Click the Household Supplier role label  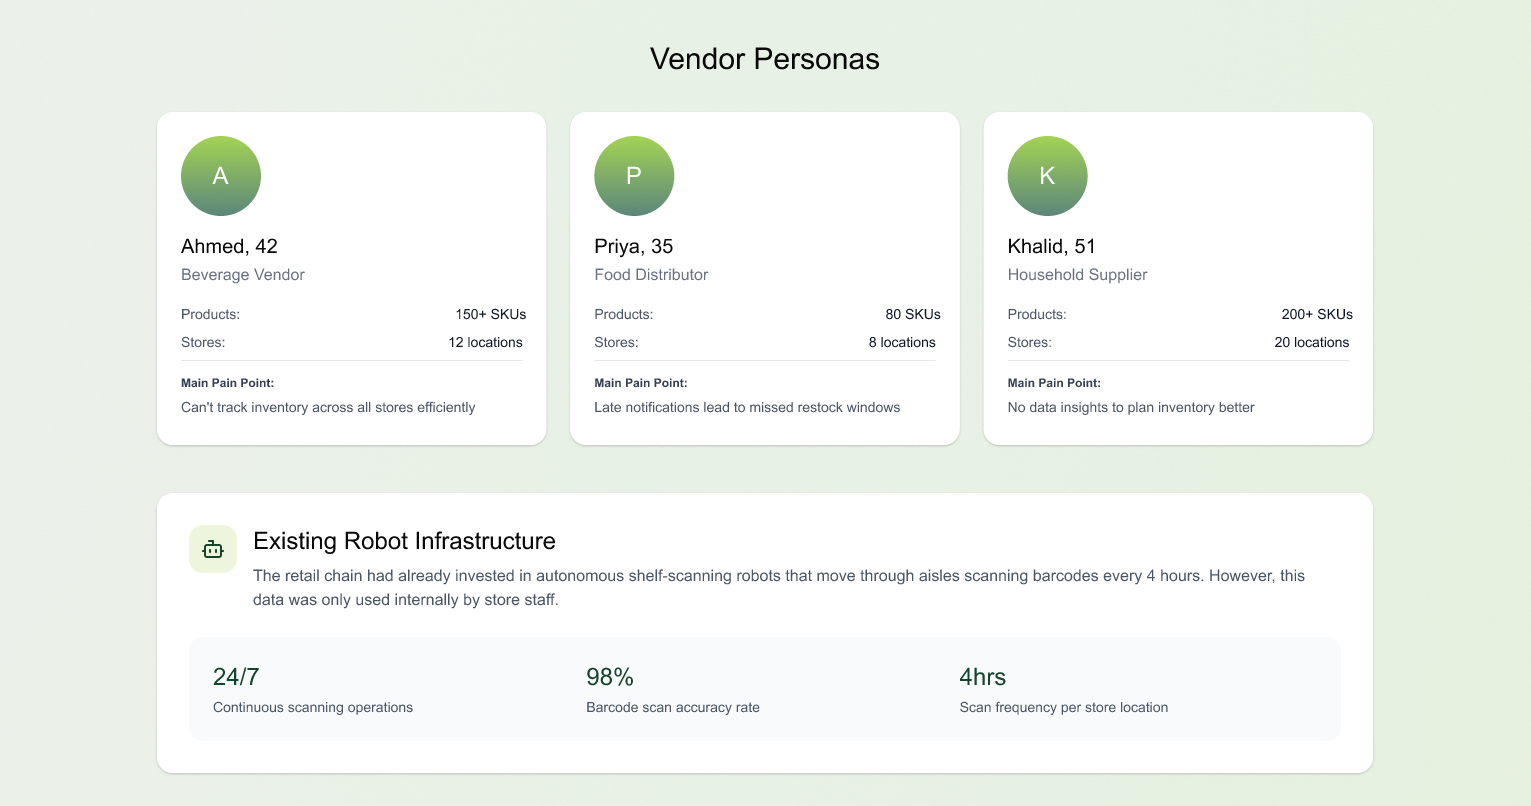coord(1077,275)
